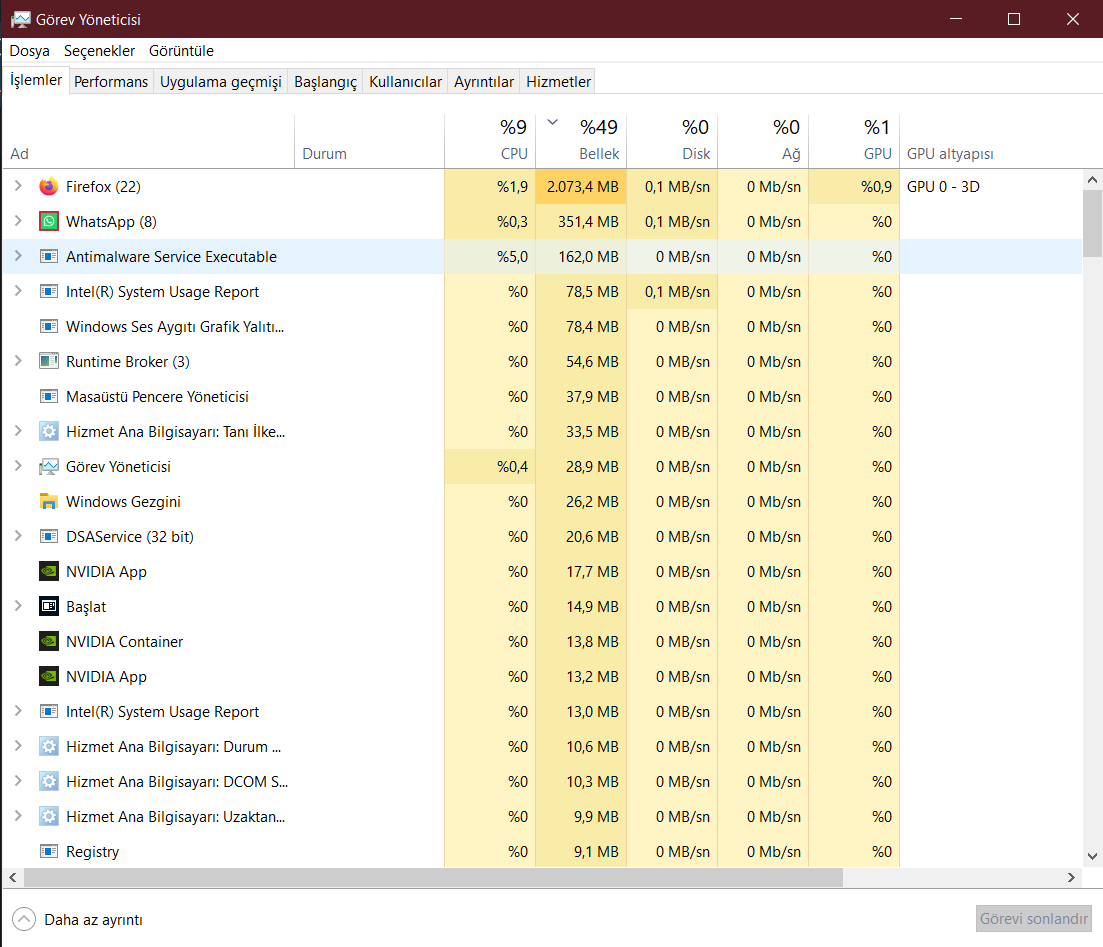
Task: Click the horizontal scrollbar left arrow
Action: coord(13,877)
